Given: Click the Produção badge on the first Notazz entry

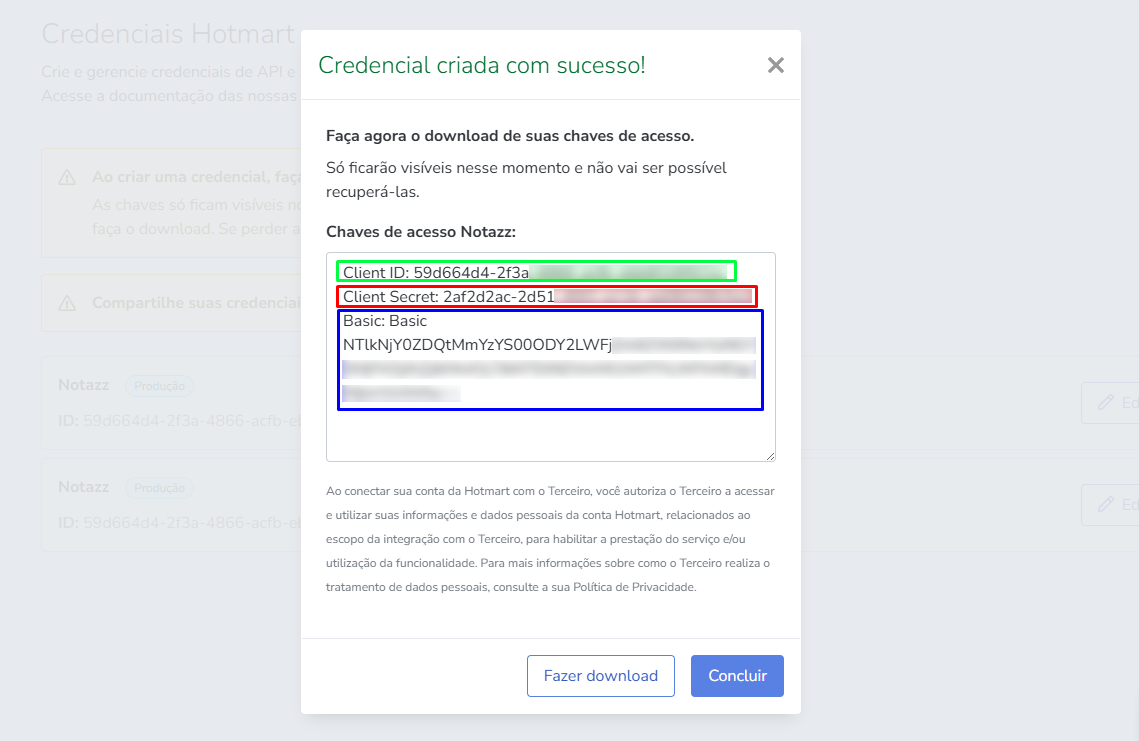Looking at the screenshot, I should (159, 386).
